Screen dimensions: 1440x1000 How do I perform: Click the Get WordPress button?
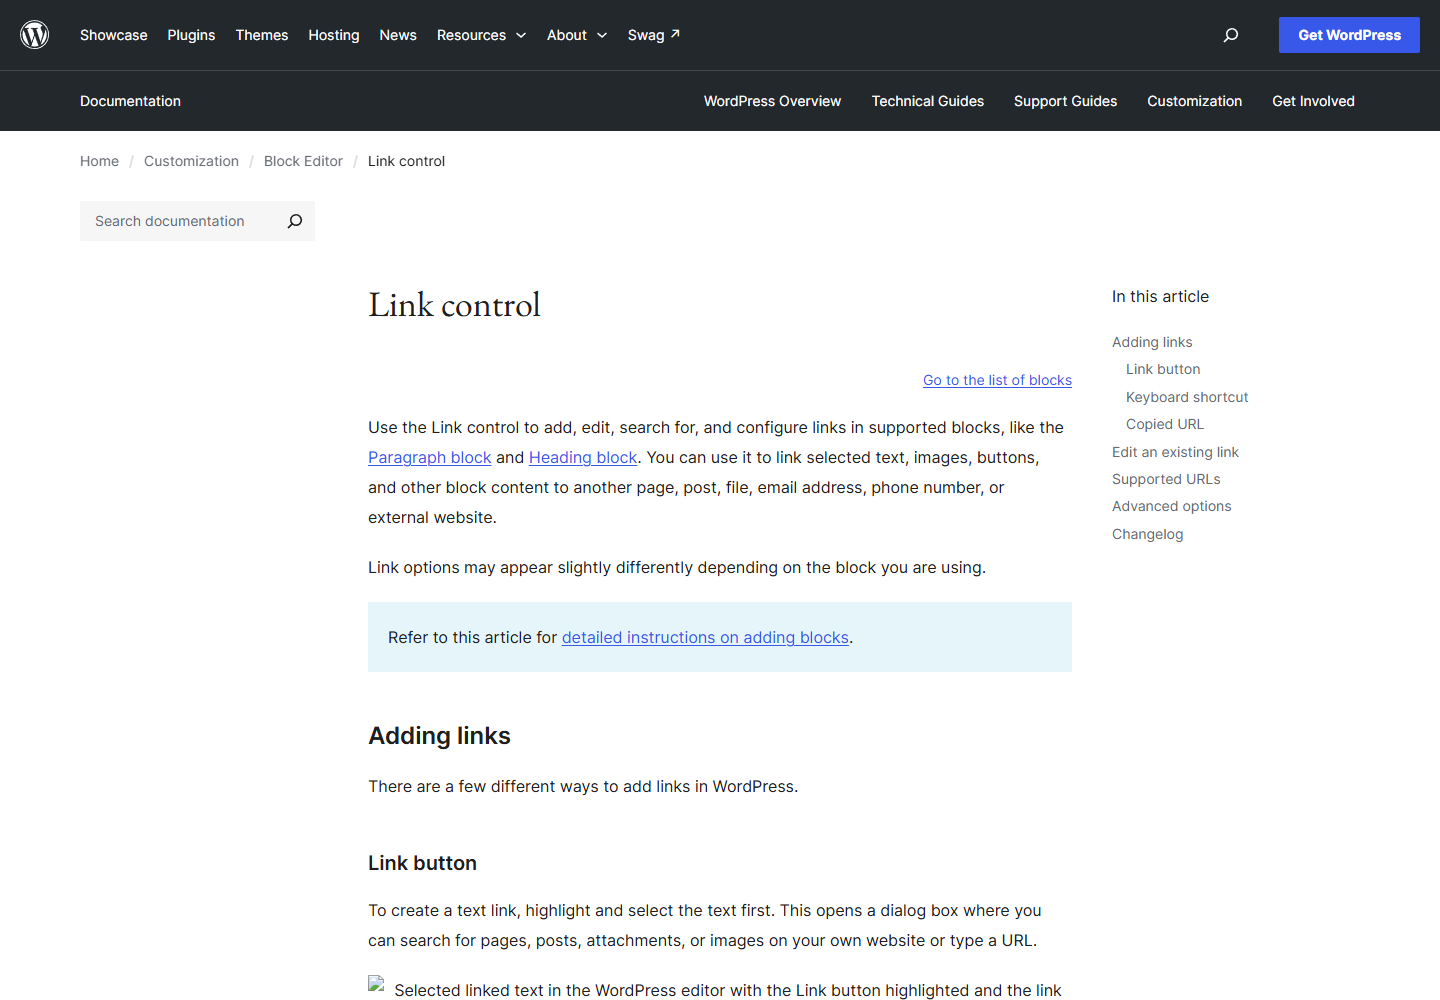(x=1349, y=35)
